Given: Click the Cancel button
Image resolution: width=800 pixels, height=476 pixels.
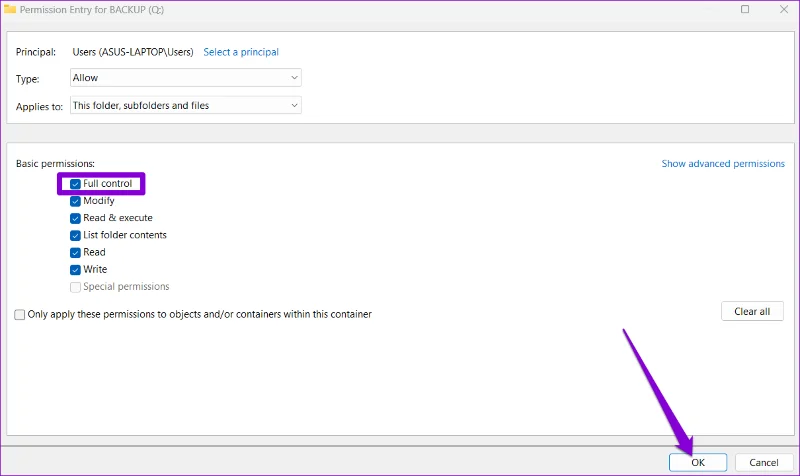Looking at the screenshot, I should tap(764, 462).
